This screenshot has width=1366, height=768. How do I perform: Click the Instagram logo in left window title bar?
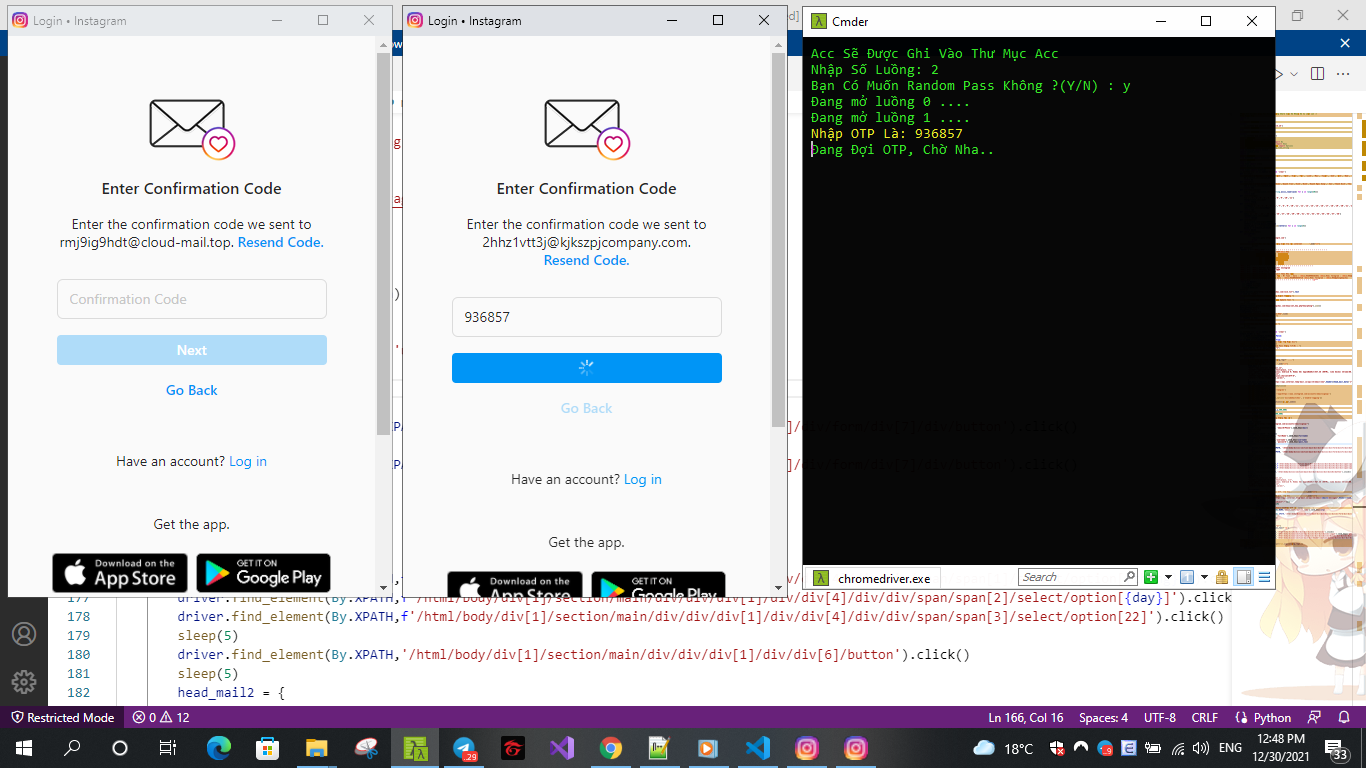click(20, 20)
